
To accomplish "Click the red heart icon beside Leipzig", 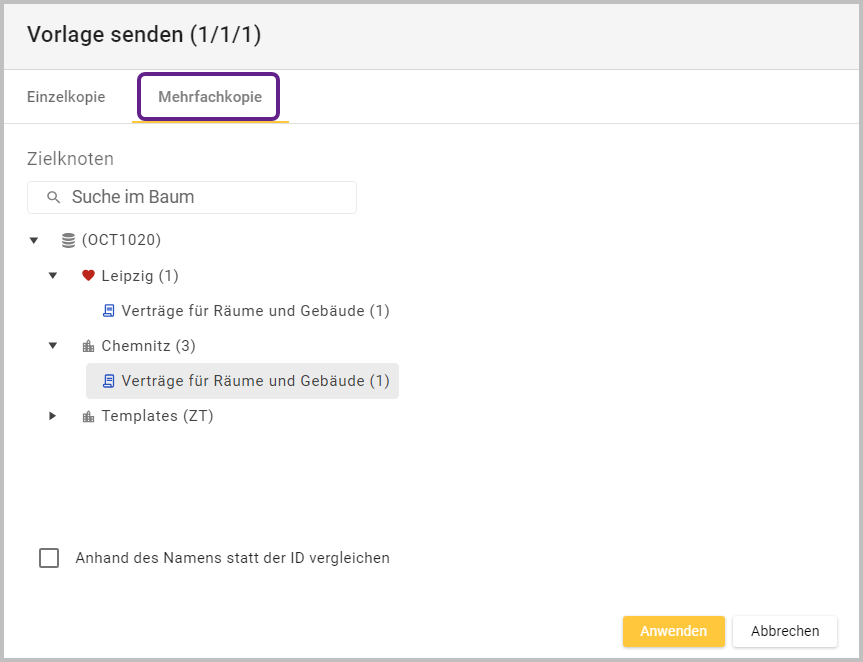I will [x=88, y=276].
